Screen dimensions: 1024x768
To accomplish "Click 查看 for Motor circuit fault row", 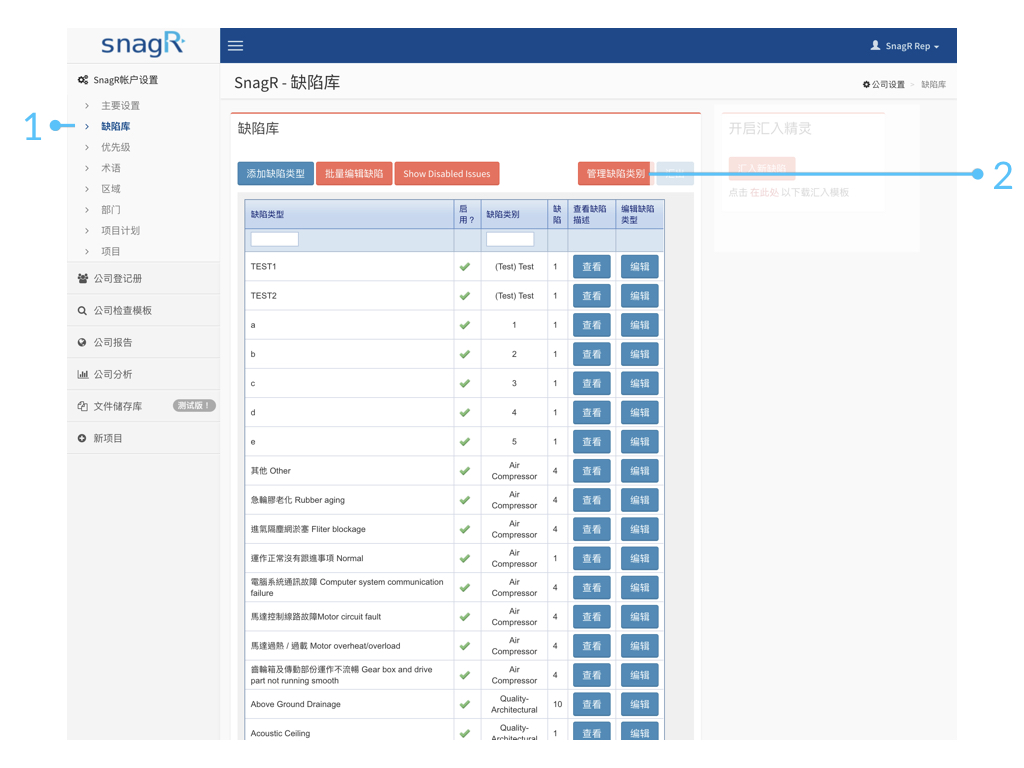I will pos(592,616).
